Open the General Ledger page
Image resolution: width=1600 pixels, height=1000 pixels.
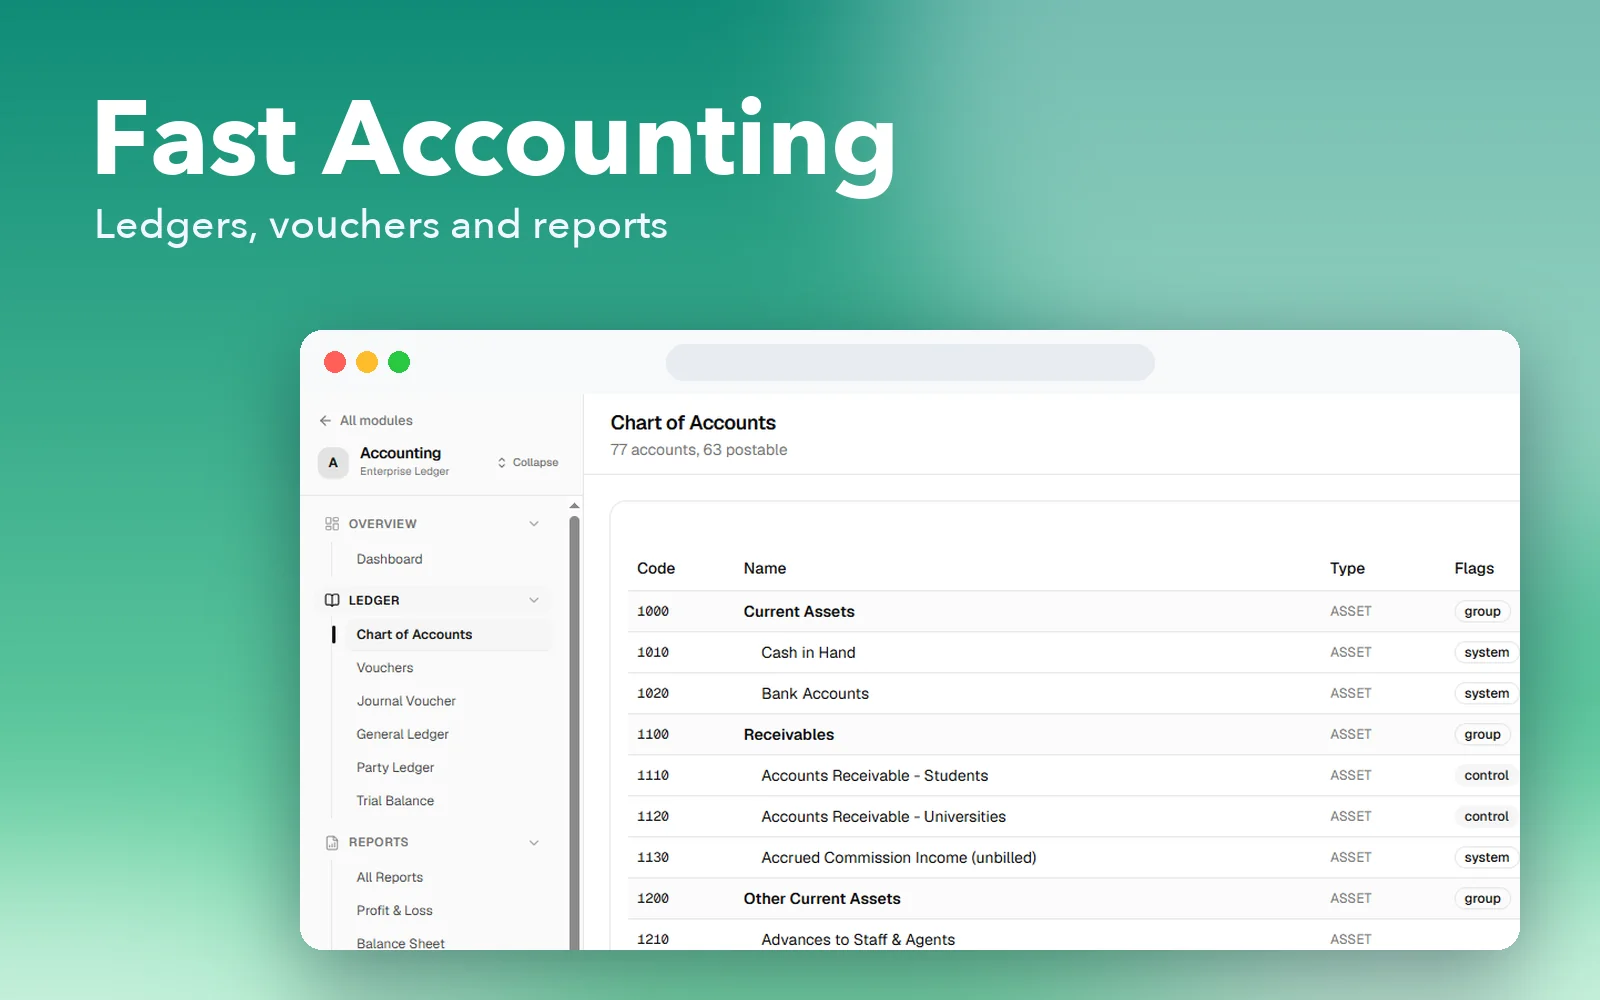click(402, 734)
